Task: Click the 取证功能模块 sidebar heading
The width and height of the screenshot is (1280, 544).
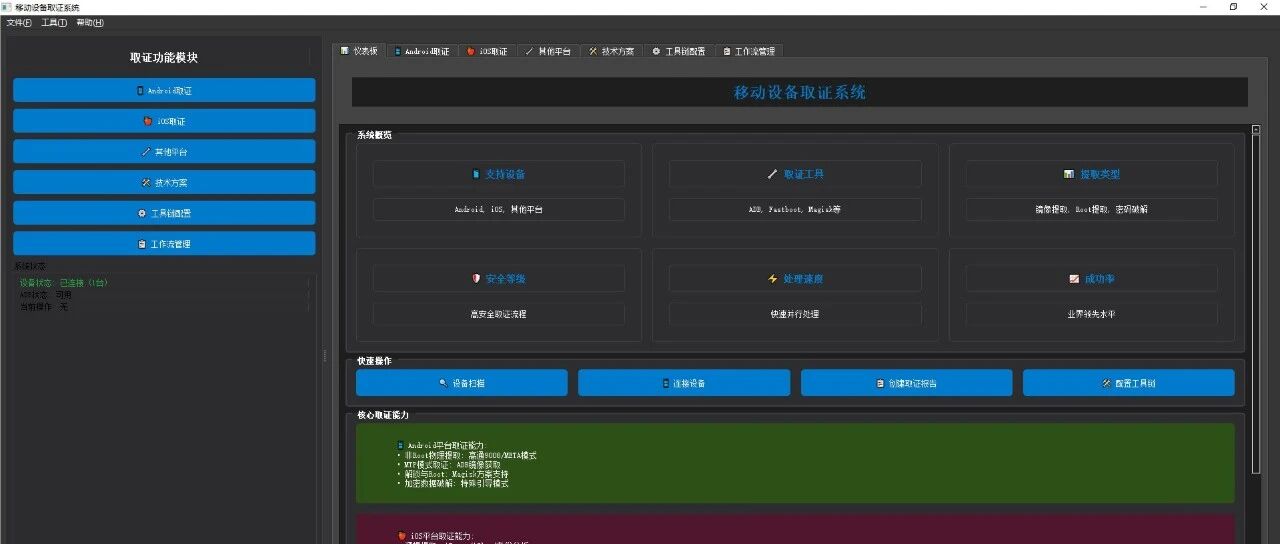Action: click(164, 58)
